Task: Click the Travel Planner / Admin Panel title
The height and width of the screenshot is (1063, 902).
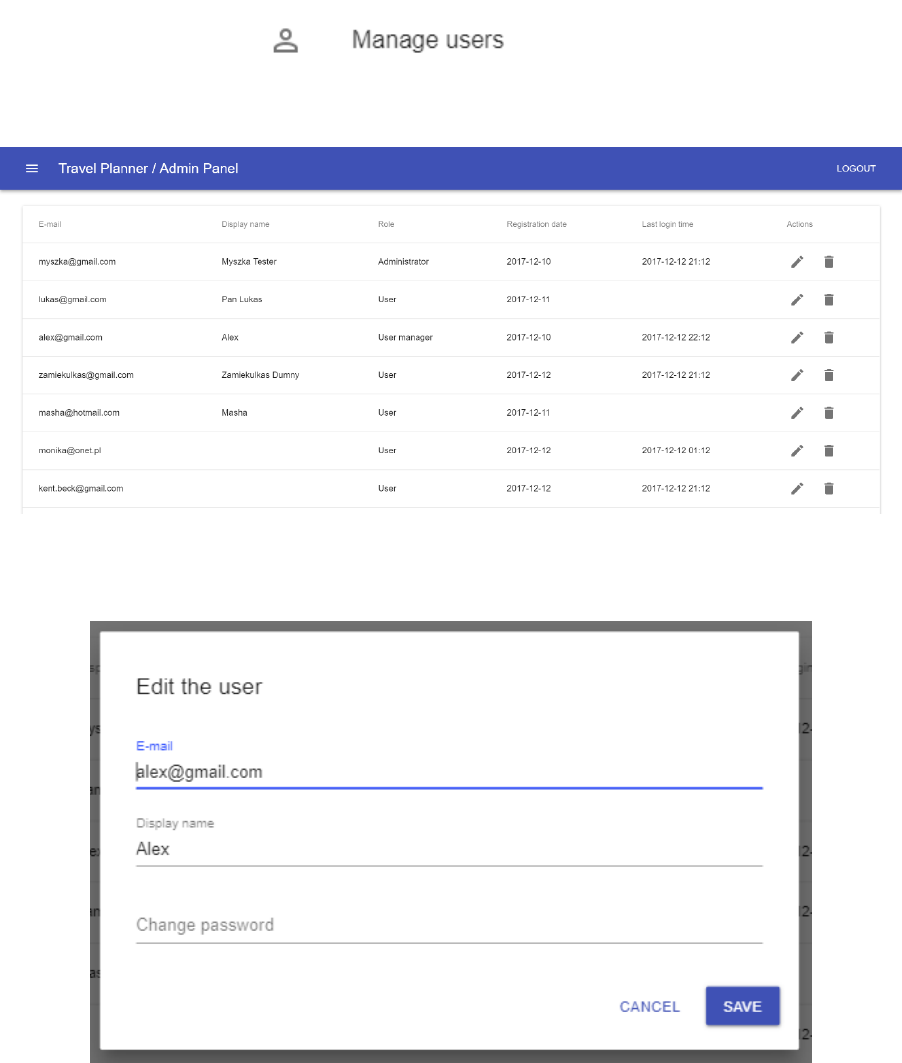Action: pyautogui.click(x=148, y=168)
